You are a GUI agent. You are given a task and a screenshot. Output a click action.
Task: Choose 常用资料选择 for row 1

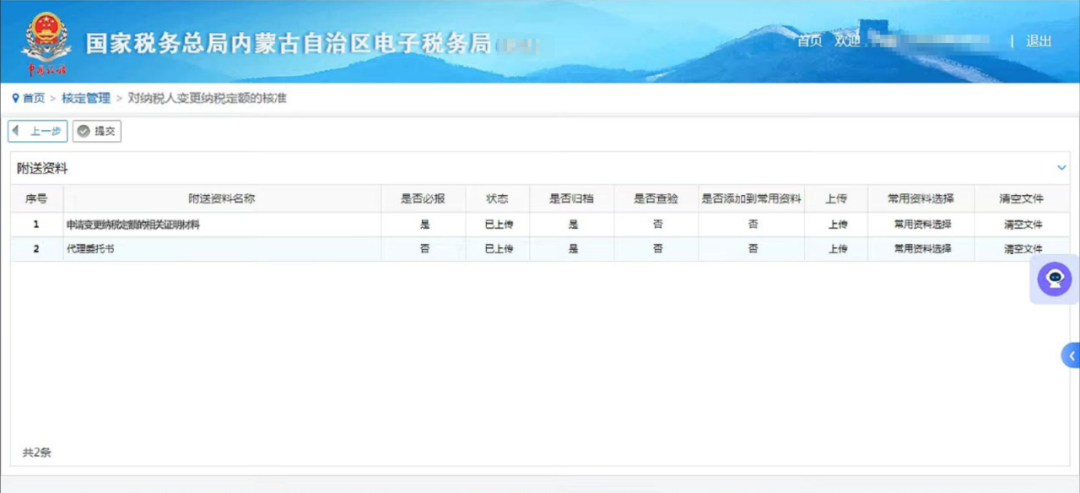coord(922,224)
